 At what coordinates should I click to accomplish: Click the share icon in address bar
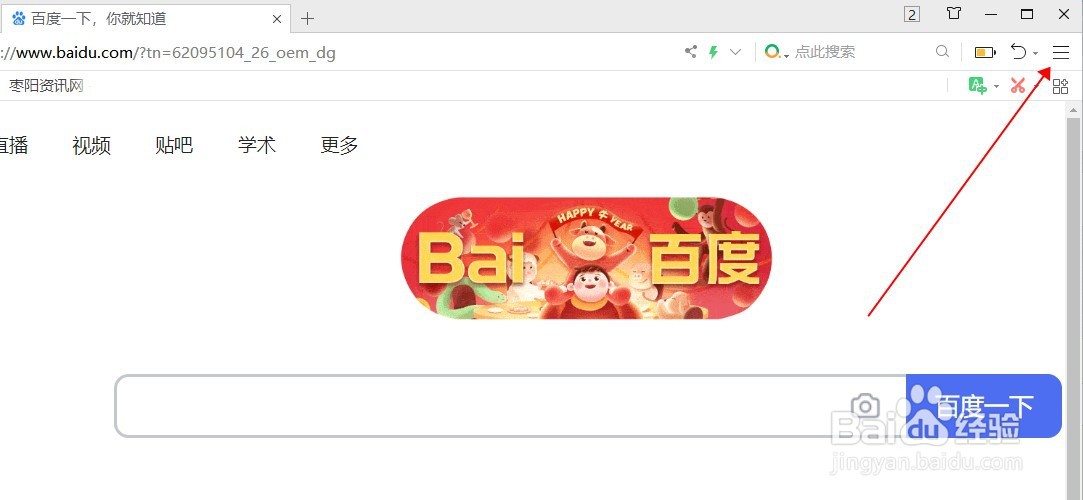[x=691, y=52]
